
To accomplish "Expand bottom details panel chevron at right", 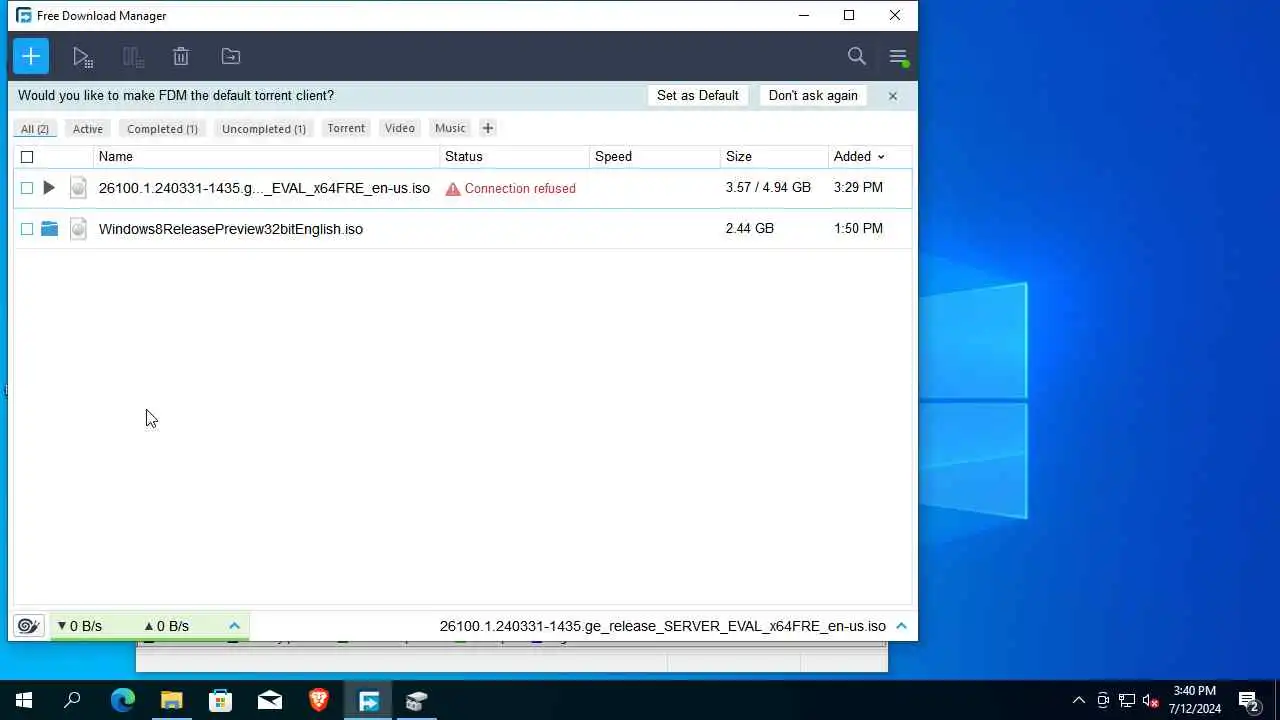I will pos(901,626).
